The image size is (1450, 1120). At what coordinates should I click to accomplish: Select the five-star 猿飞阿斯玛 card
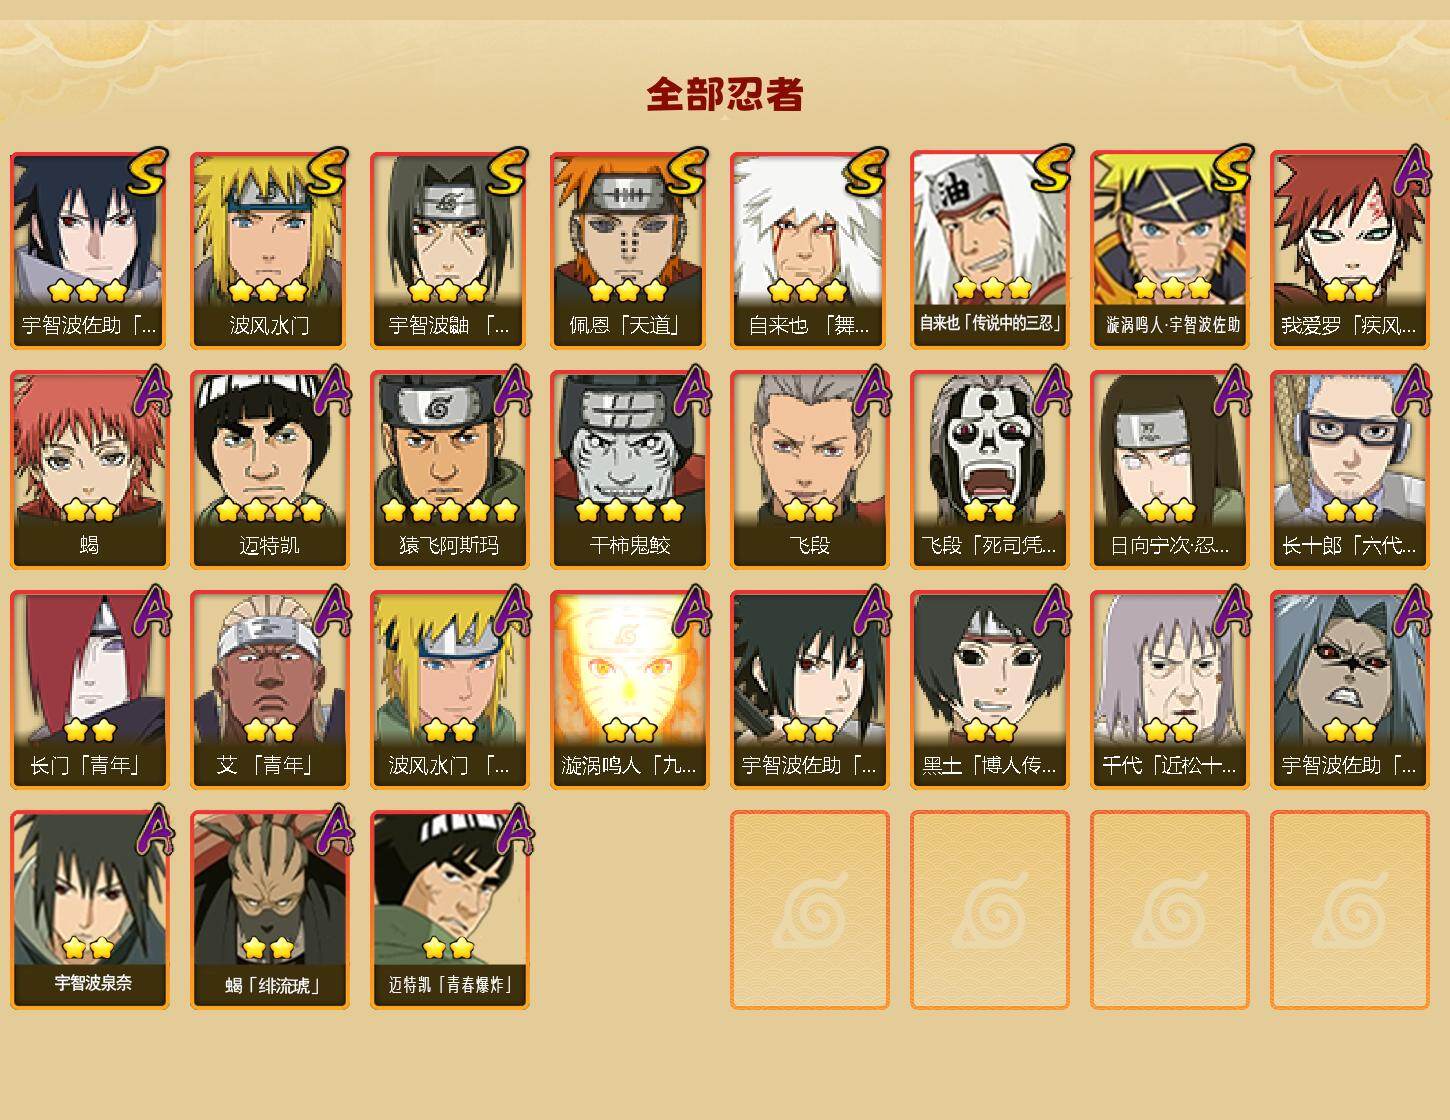pyautogui.click(x=449, y=470)
